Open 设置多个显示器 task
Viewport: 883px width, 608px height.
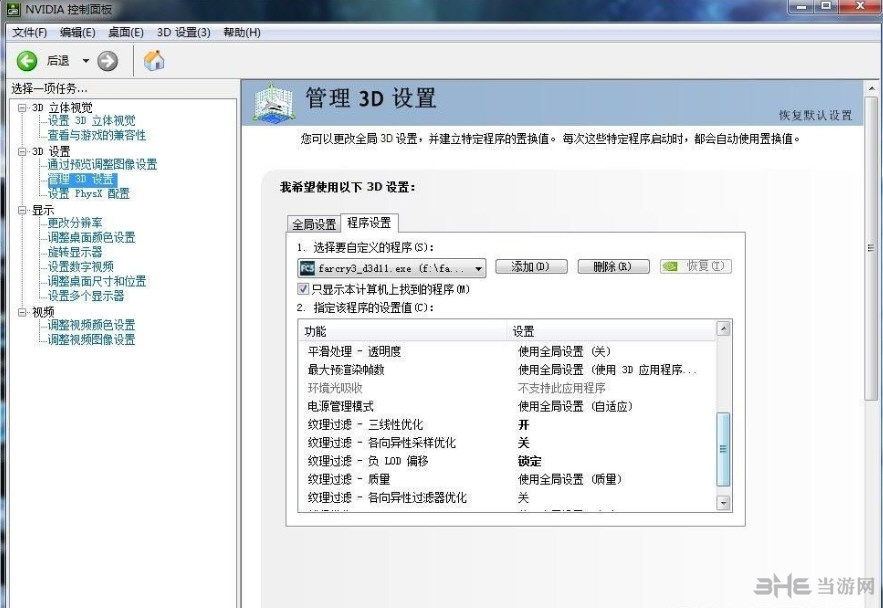[86, 296]
